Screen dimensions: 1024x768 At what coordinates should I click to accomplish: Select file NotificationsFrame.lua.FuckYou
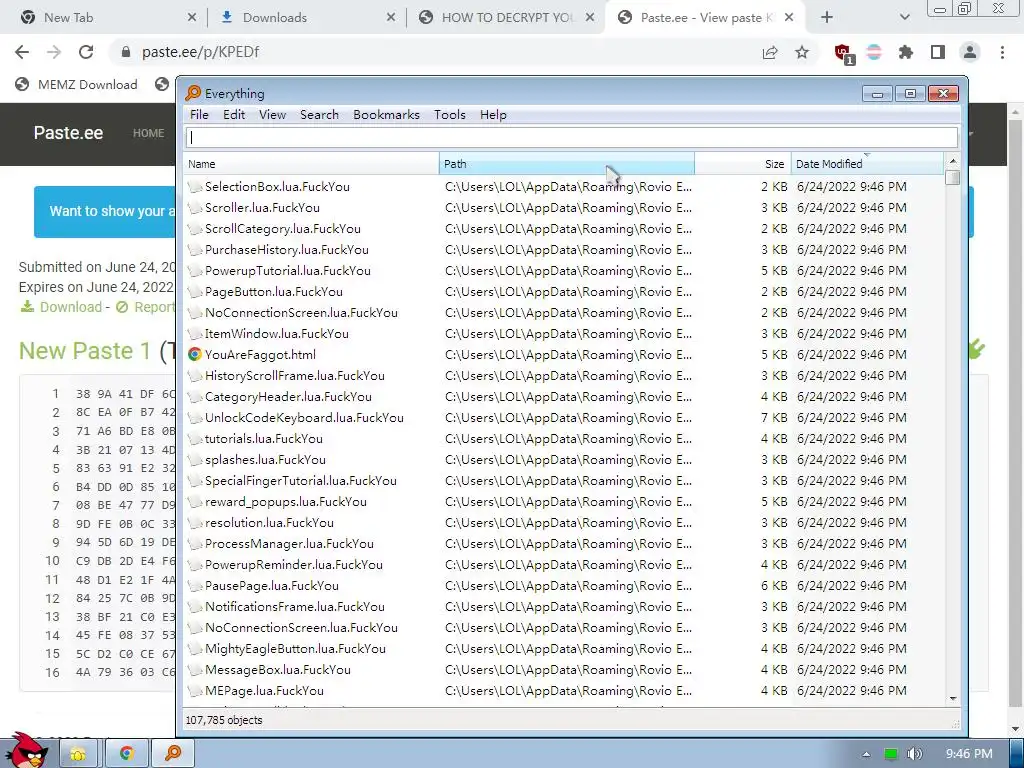coord(295,607)
